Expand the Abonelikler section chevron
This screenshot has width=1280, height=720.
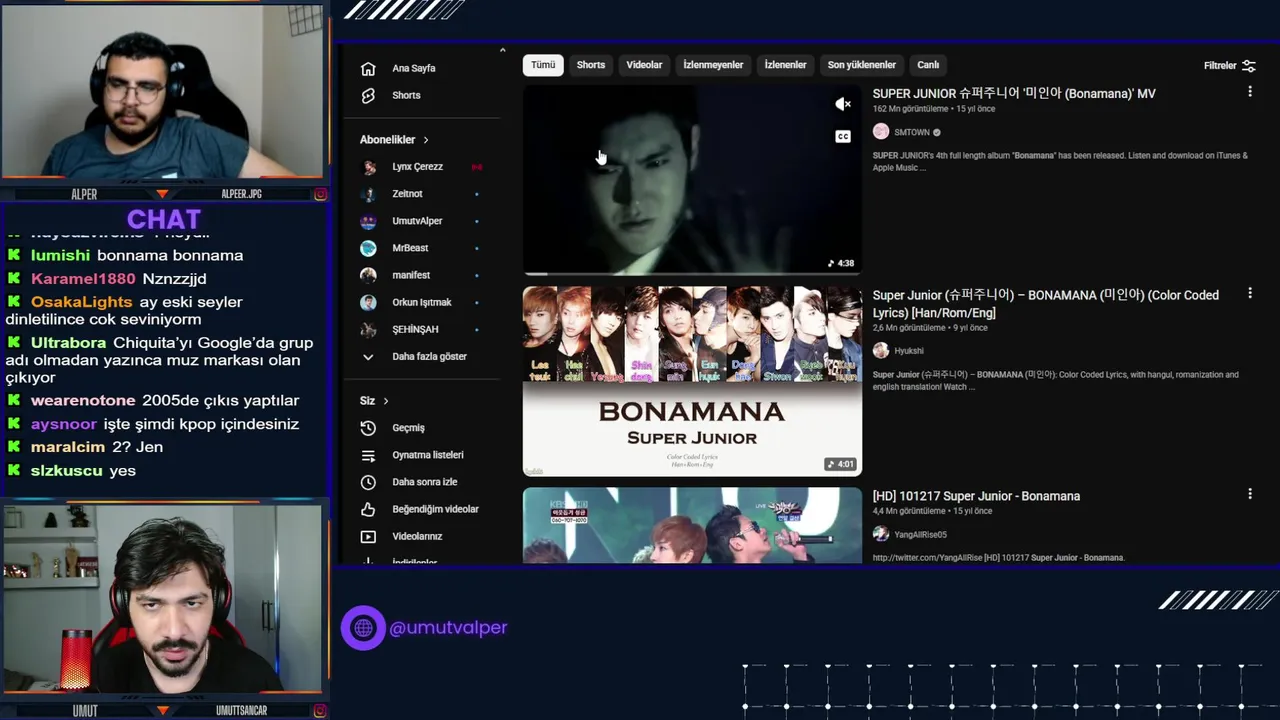[x=425, y=140]
